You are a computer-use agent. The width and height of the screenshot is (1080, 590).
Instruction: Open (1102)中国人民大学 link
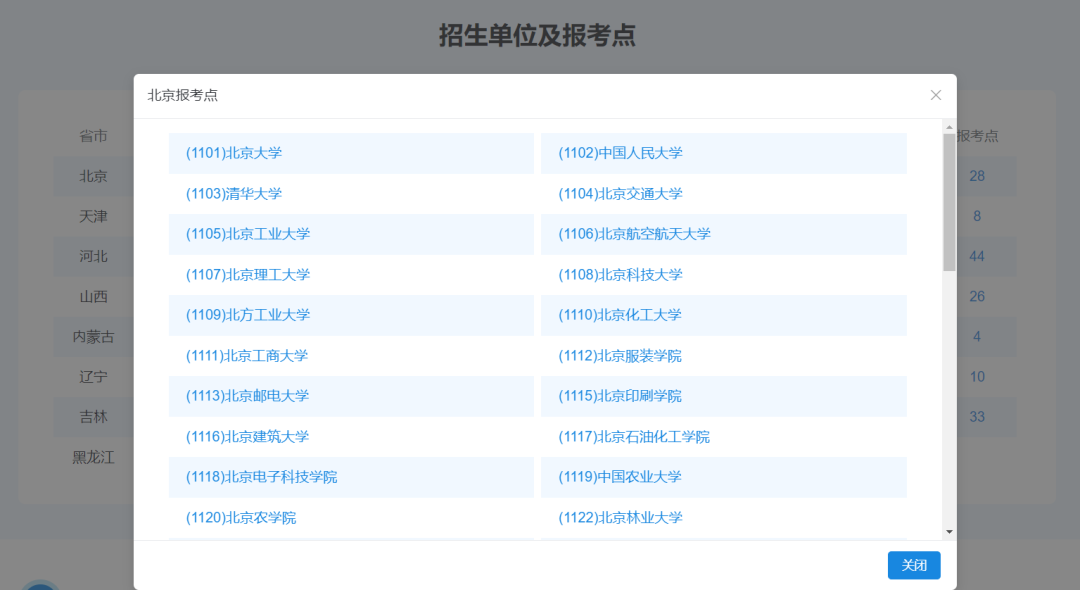coord(620,154)
